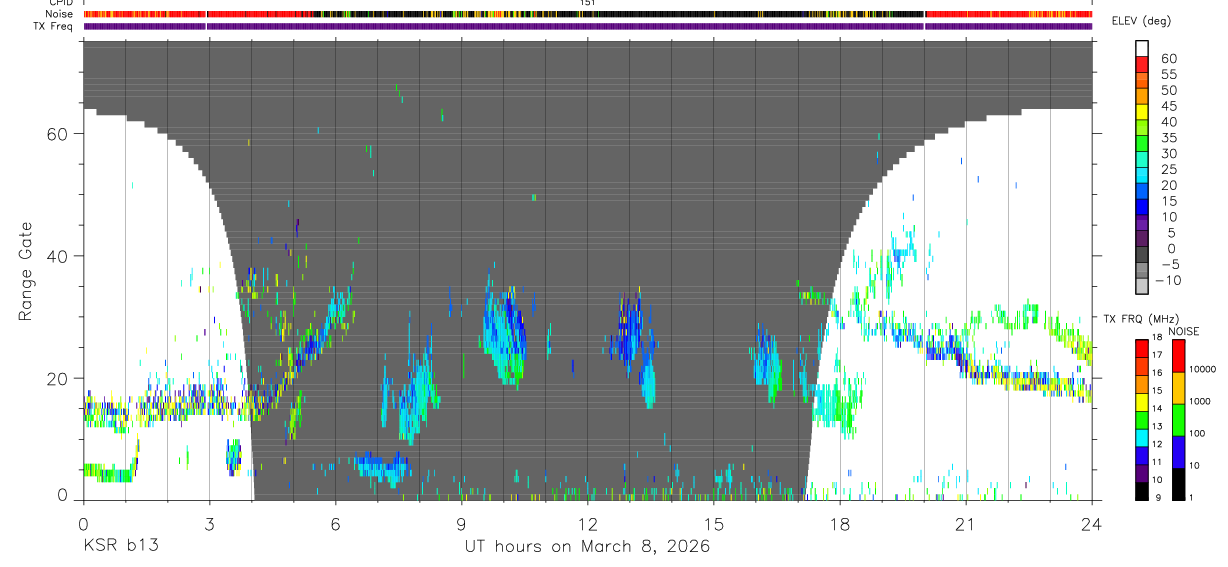This screenshot has height=567, width=1228.
Task: Select the red 17–18 MHz TX FRQ swatch
Action: coord(1142,347)
